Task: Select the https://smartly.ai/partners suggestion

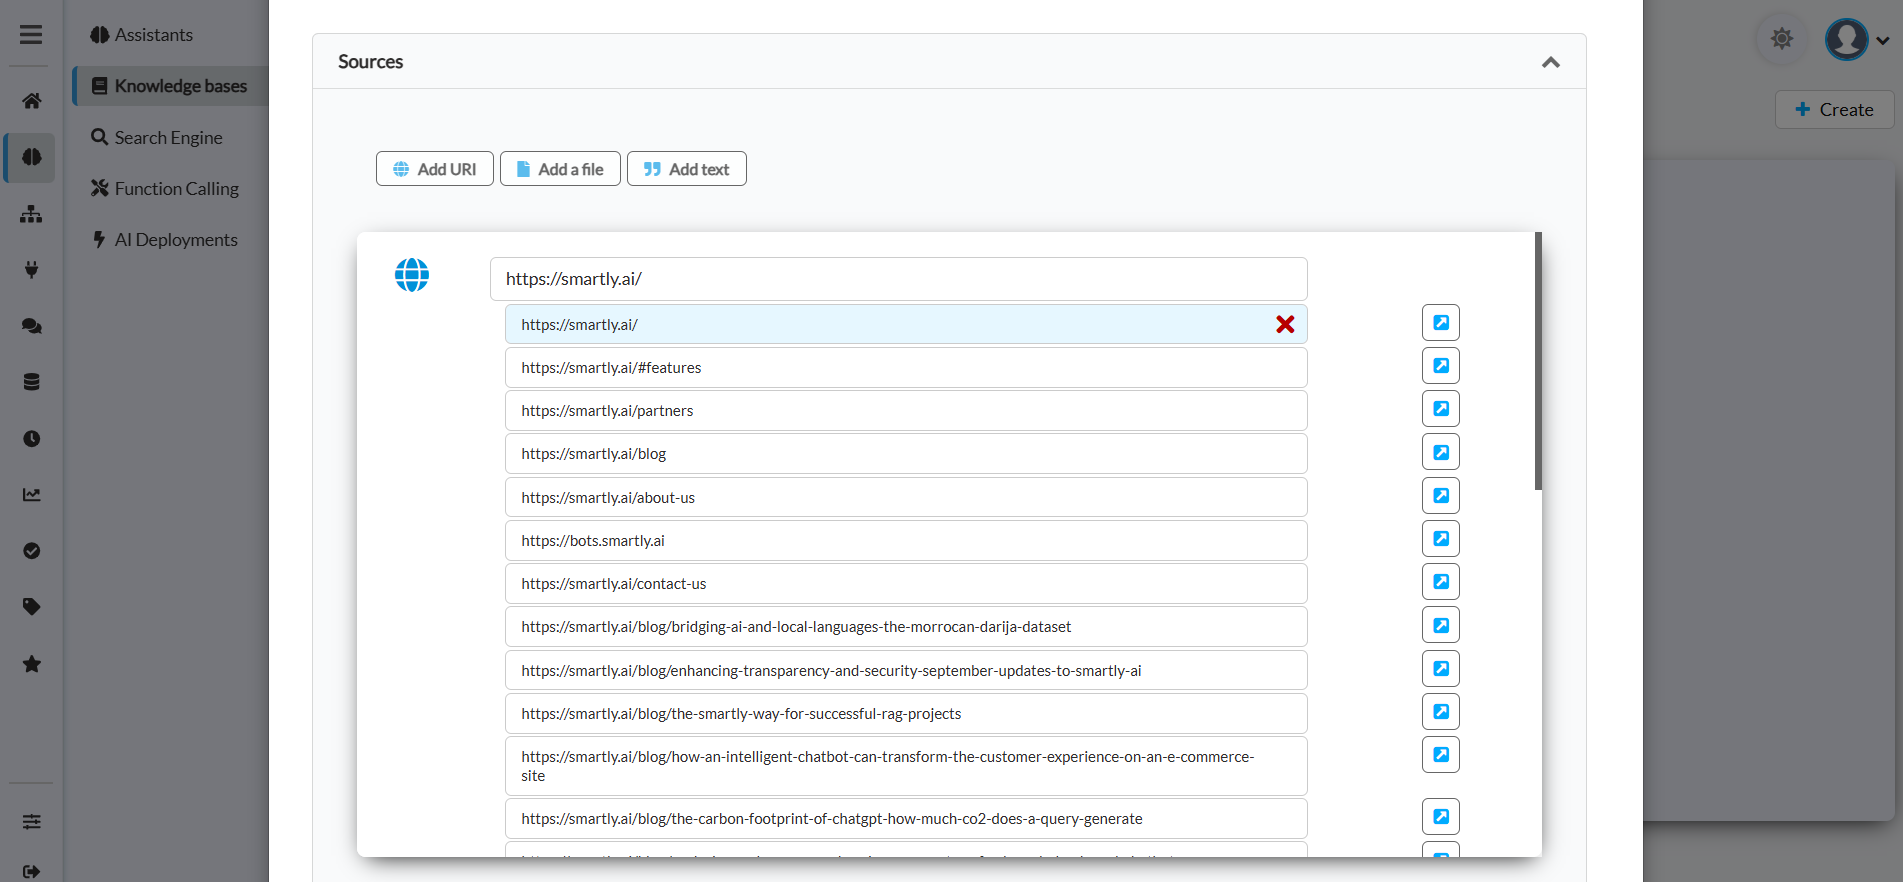Action: pos(906,411)
